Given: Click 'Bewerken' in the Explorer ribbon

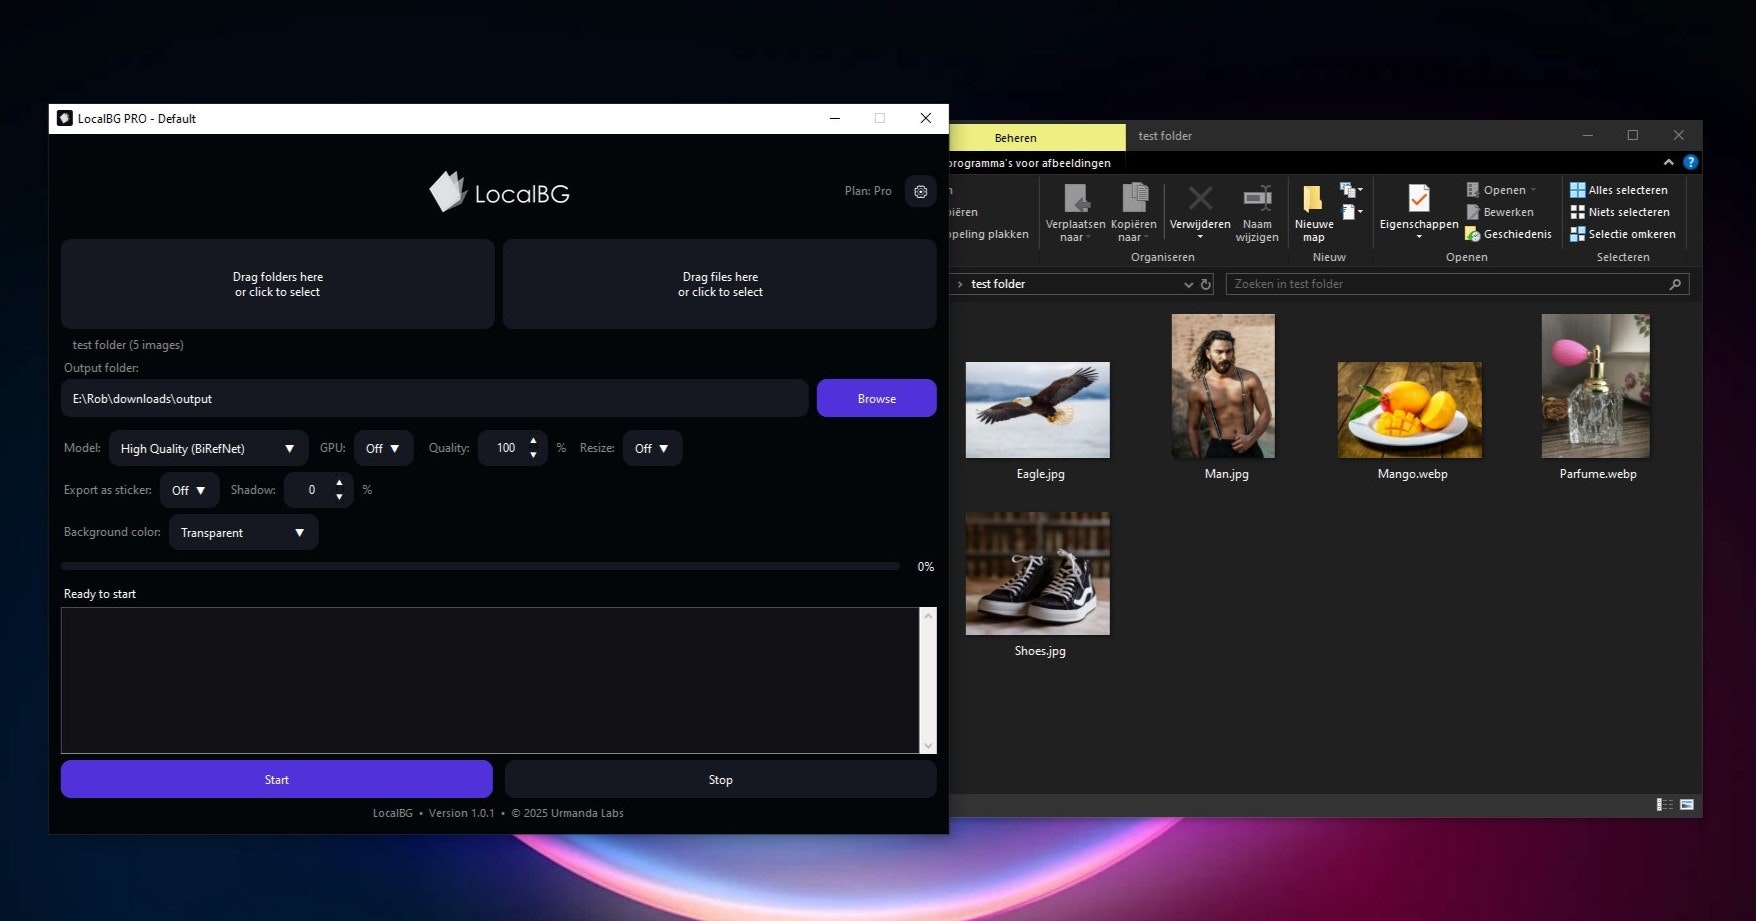Looking at the screenshot, I should [x=1500, y=212].
